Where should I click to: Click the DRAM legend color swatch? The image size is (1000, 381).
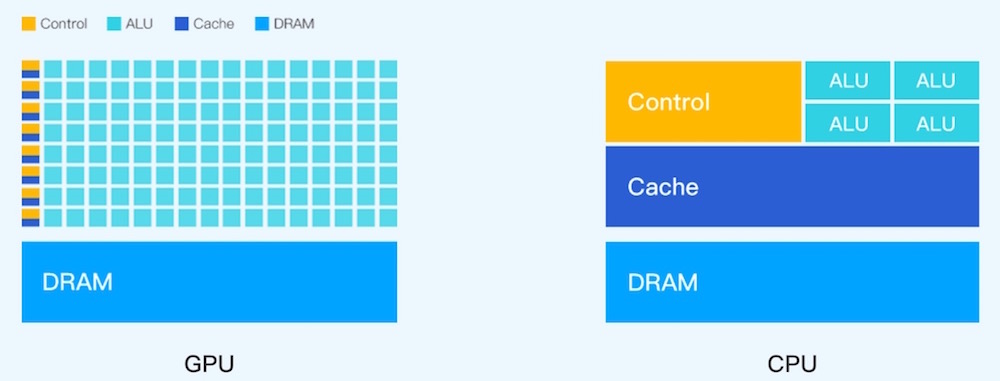pos(261,24)
